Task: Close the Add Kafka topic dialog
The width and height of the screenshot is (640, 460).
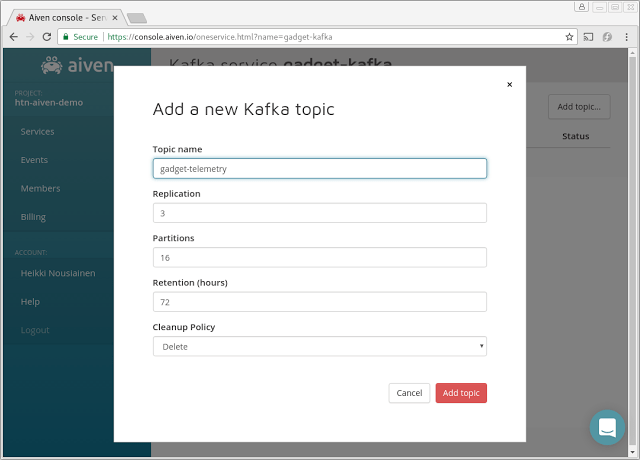Action: click(x=509, y=85)
